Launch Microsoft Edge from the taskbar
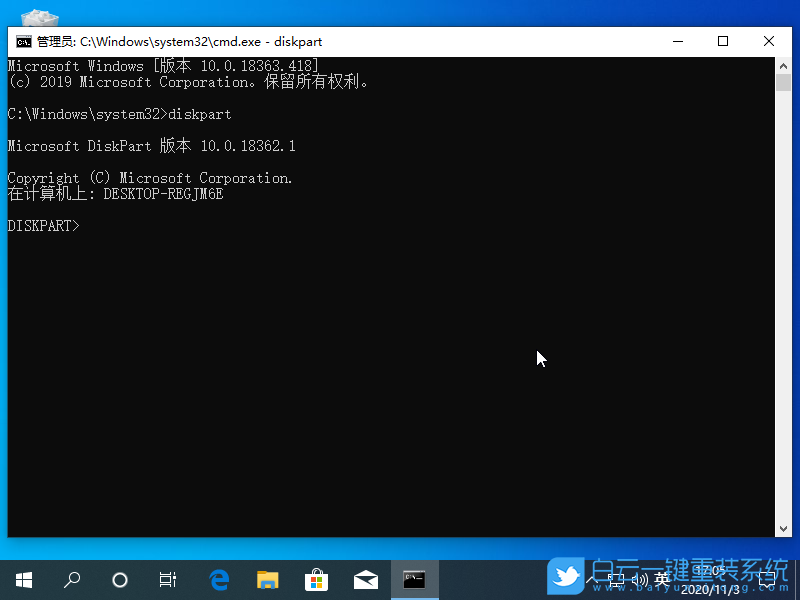The width and height of the screenshot is (800, 600). click(219, 579)
